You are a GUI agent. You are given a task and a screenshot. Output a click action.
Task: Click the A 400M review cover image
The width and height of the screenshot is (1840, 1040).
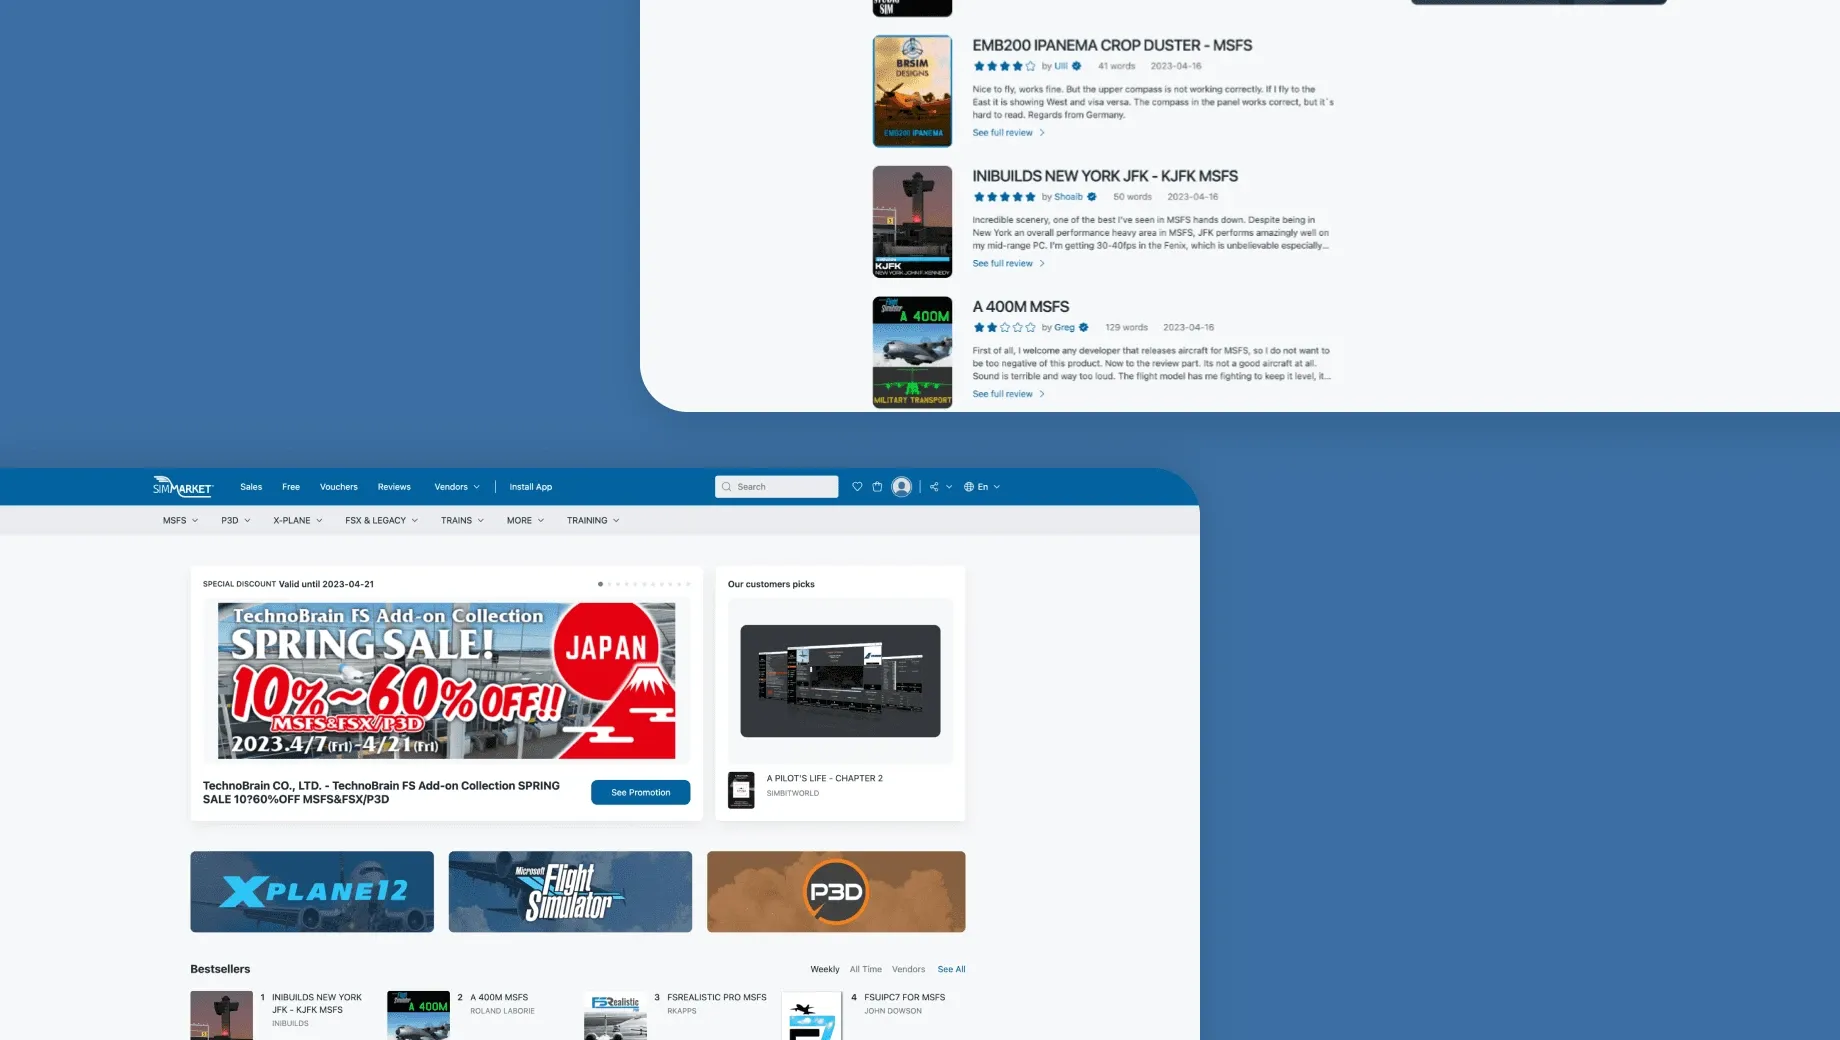912,352
